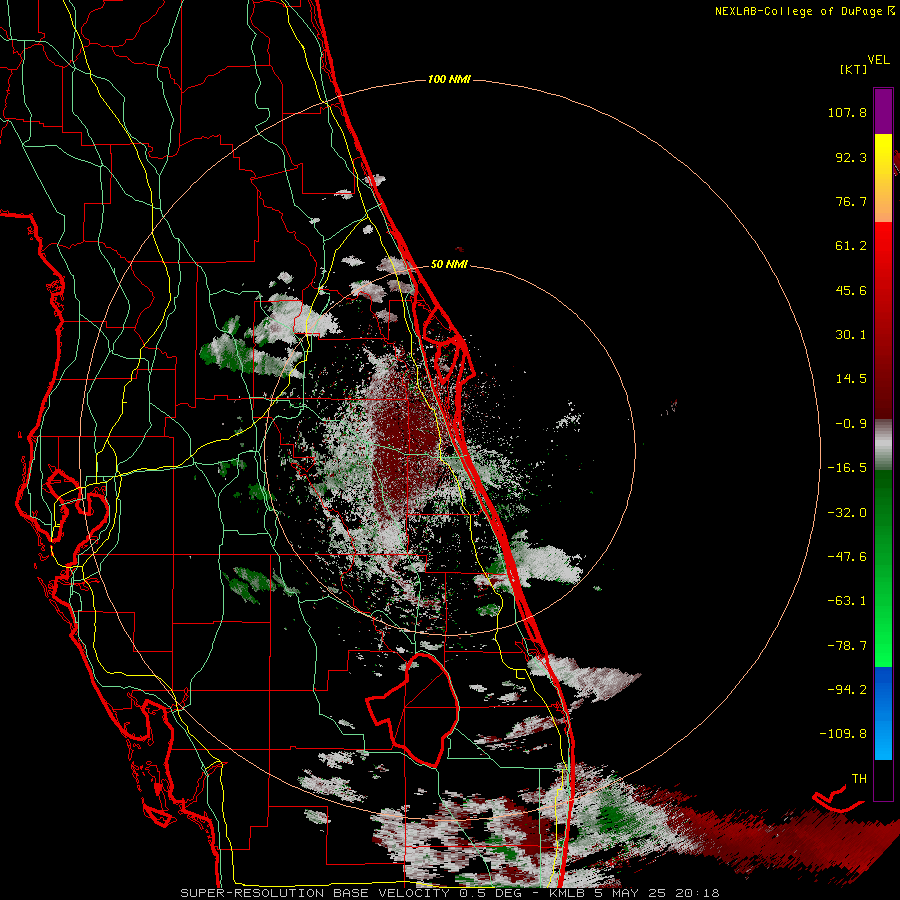The height and width of the screenshot is (900, 900).
Task: Click the yellow-orange segment of the color bar
Action: [883, 178]
